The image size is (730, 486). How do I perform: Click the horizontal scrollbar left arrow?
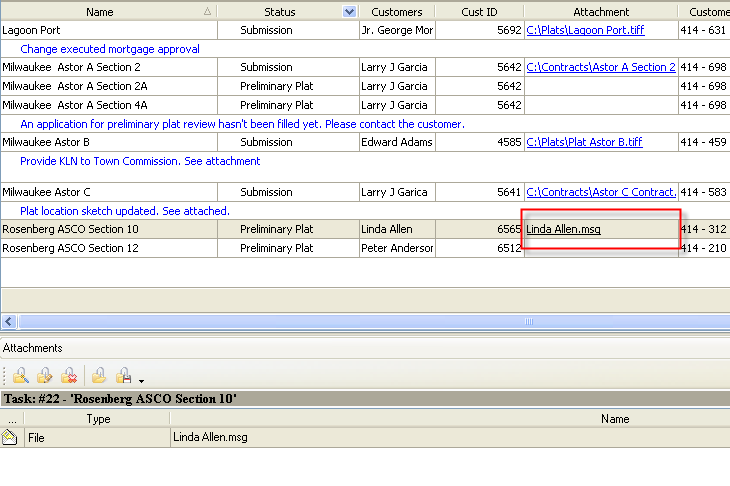pos(9,322)
